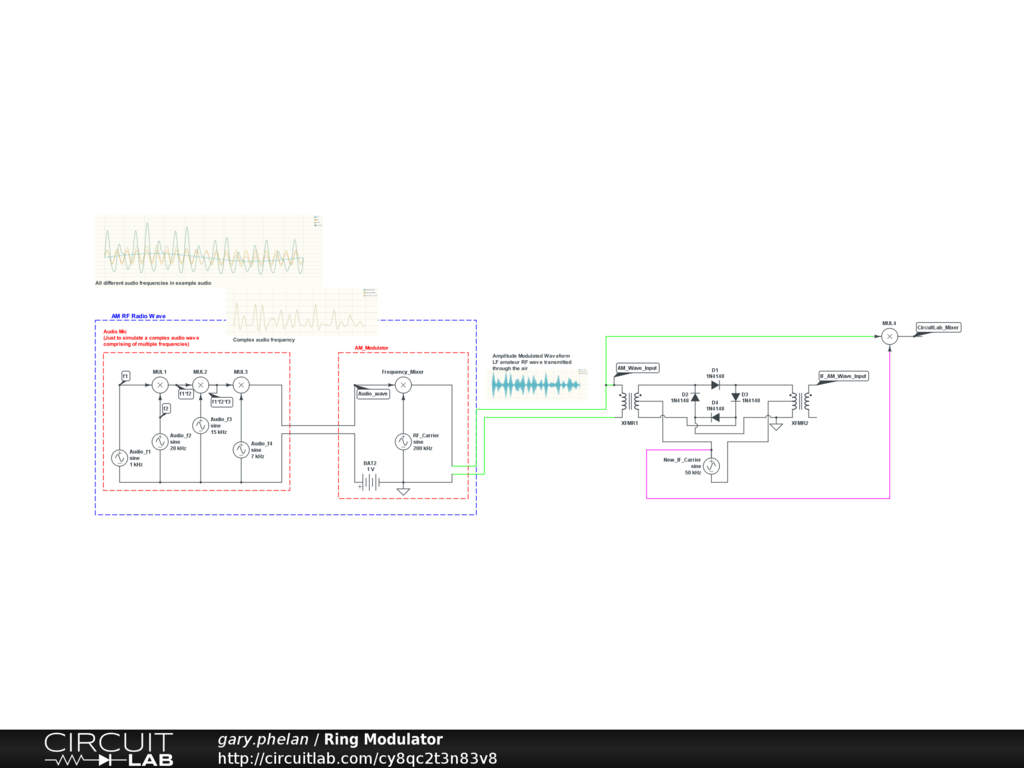This screenshot has height=768, width=1024.
Task: Click the MUL4 multiplier symbol
Action: click(889, 337)
